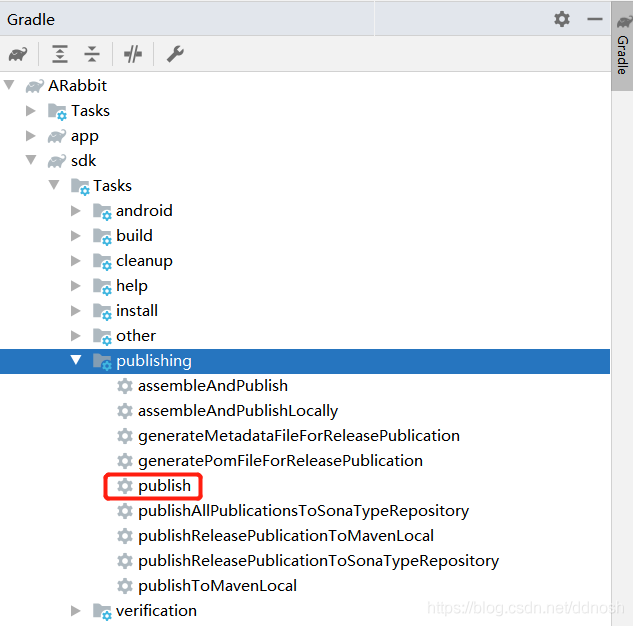Open the Gradle panel gear options
Viewport: 633px width, 626px height.
(562, 19)
